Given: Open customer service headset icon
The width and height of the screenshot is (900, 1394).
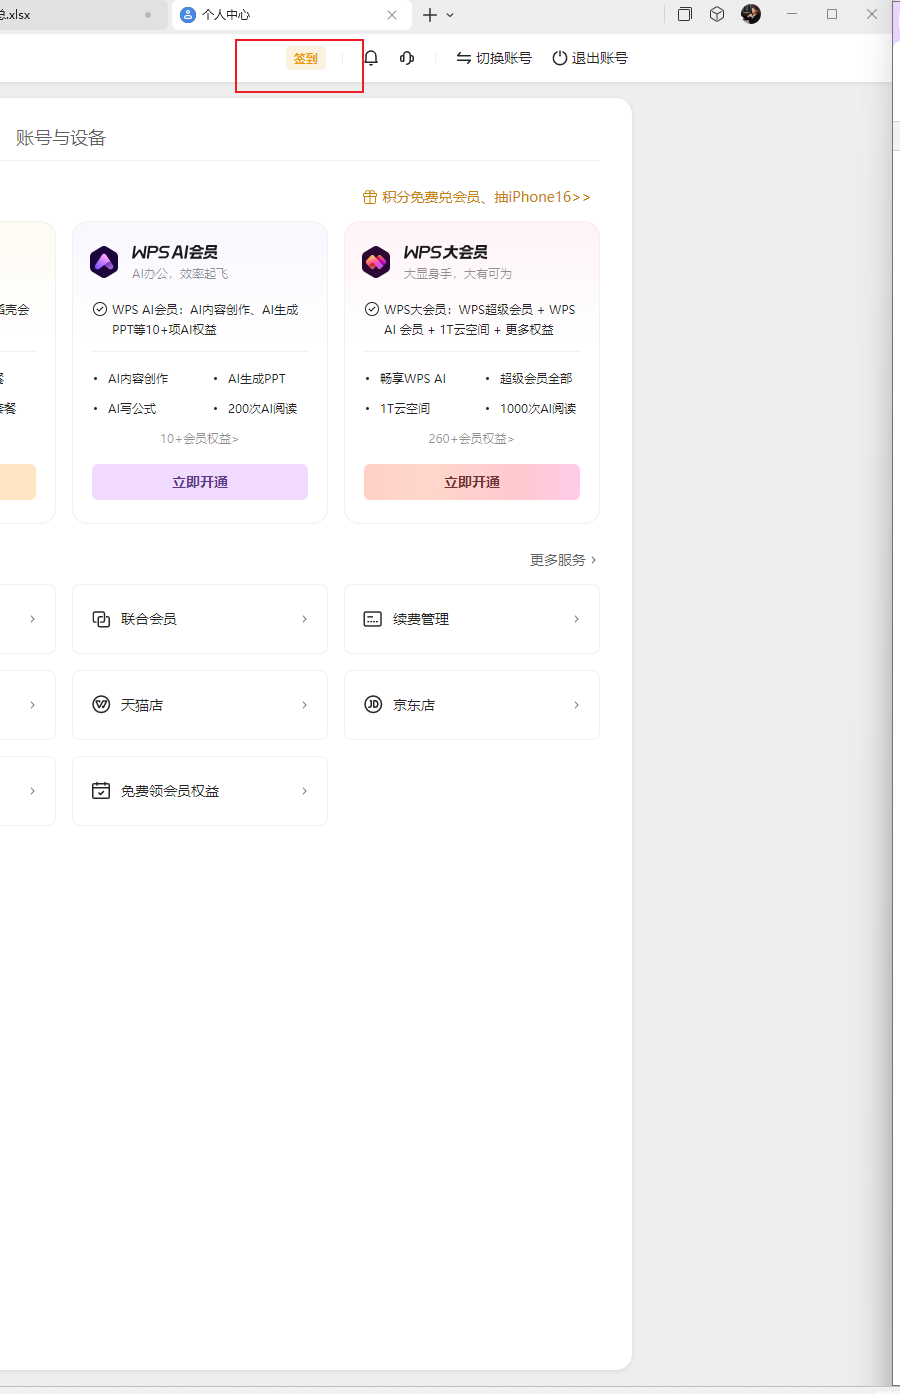Looking at the screenshot, I should [407, 58].
